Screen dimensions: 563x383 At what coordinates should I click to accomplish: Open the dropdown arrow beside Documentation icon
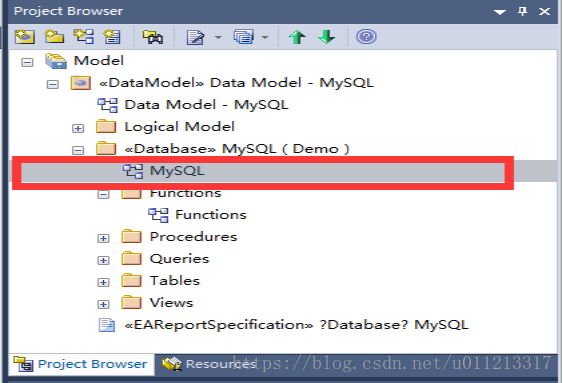(218, 37)
